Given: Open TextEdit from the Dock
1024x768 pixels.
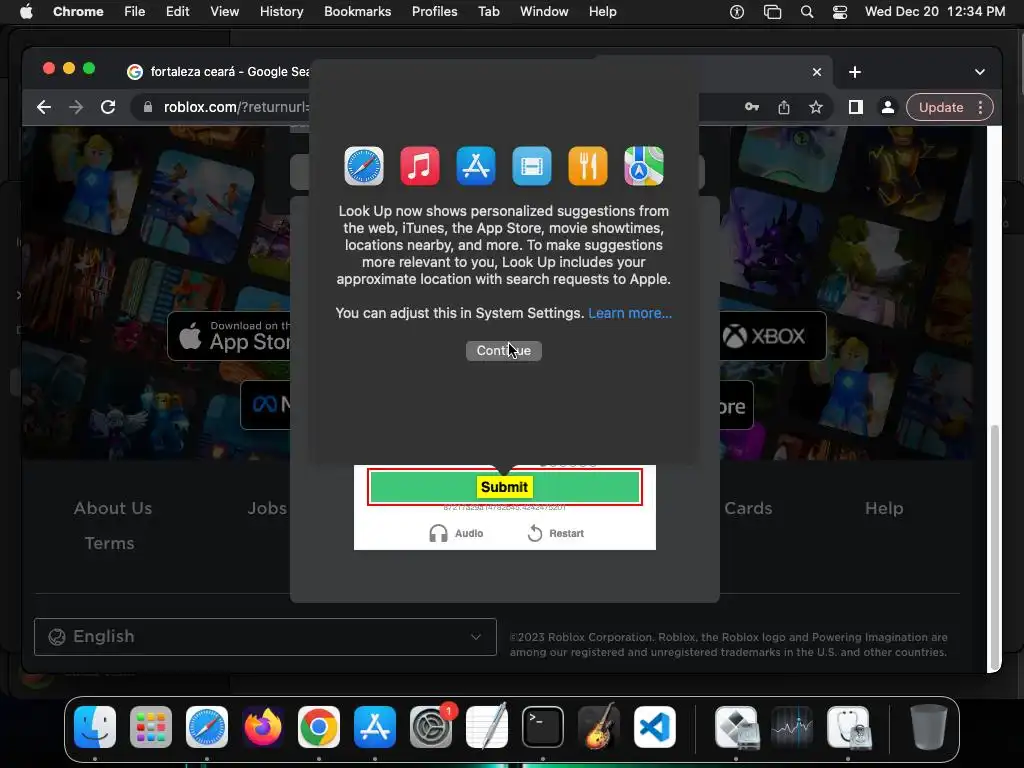Looking at the screenshot, I should 487,727.
